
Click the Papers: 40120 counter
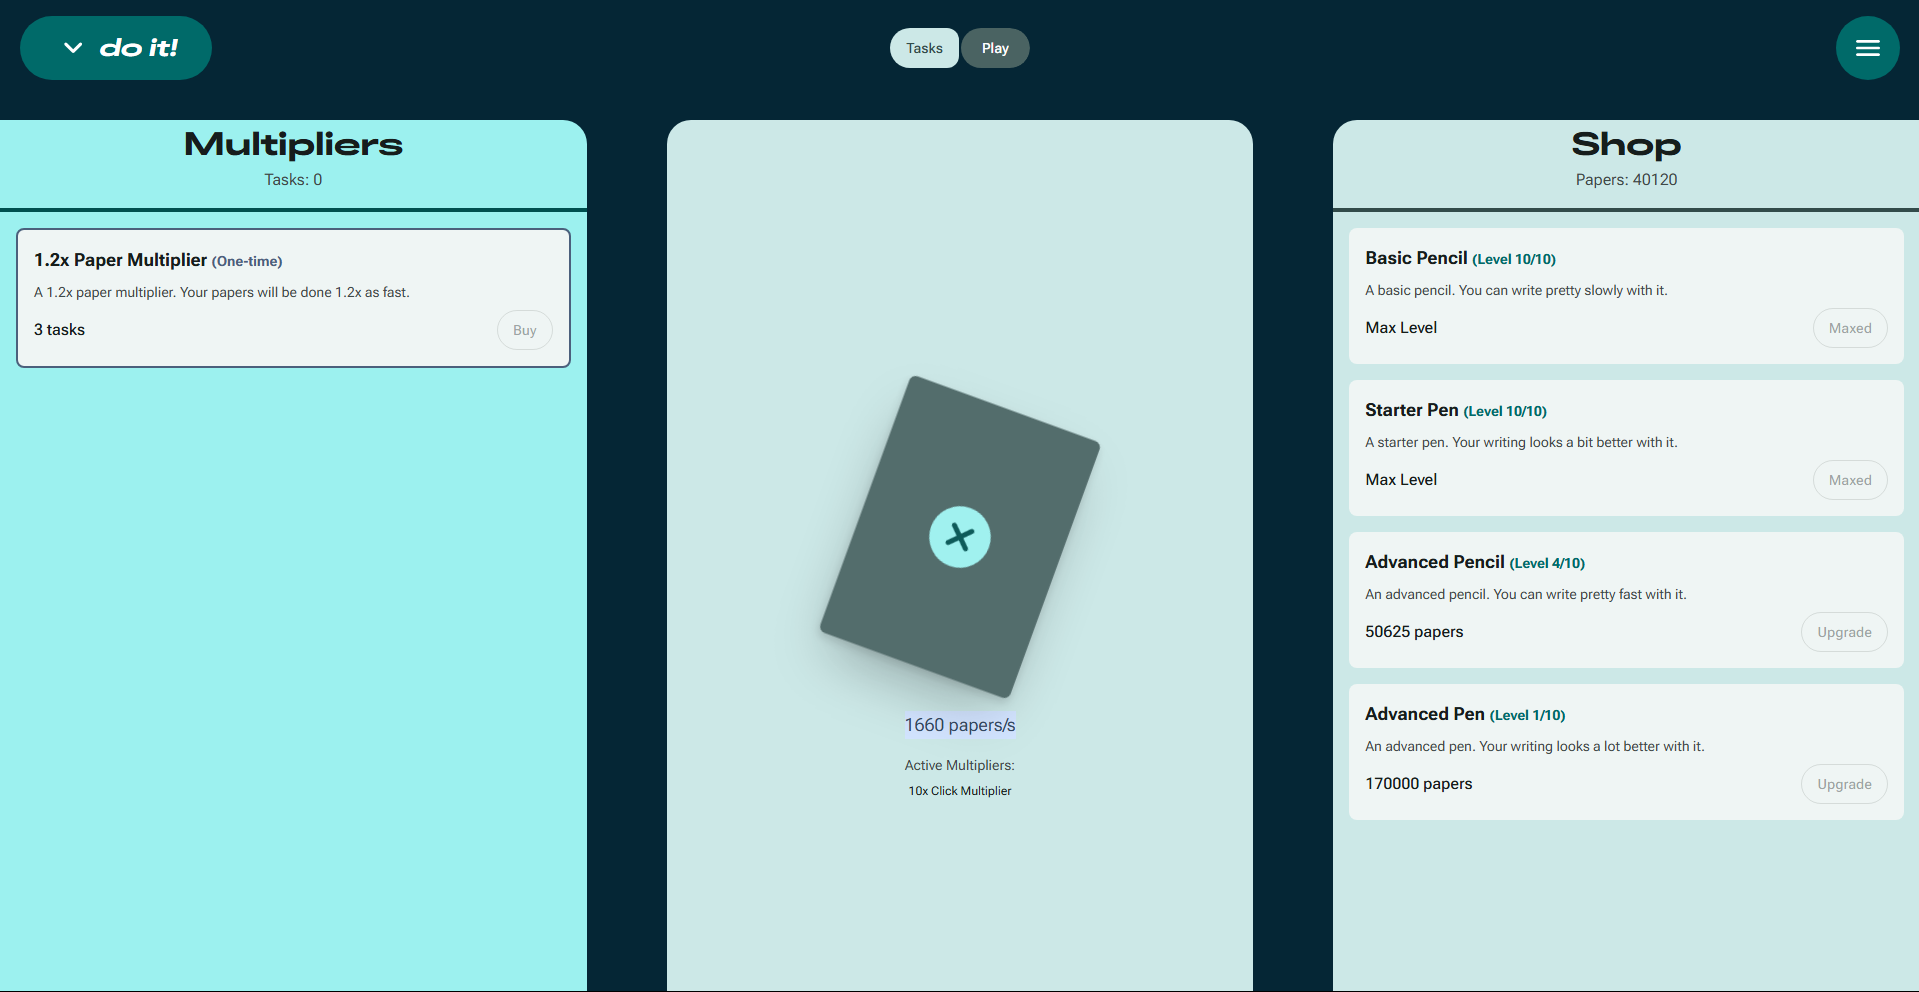(1626, 180)
